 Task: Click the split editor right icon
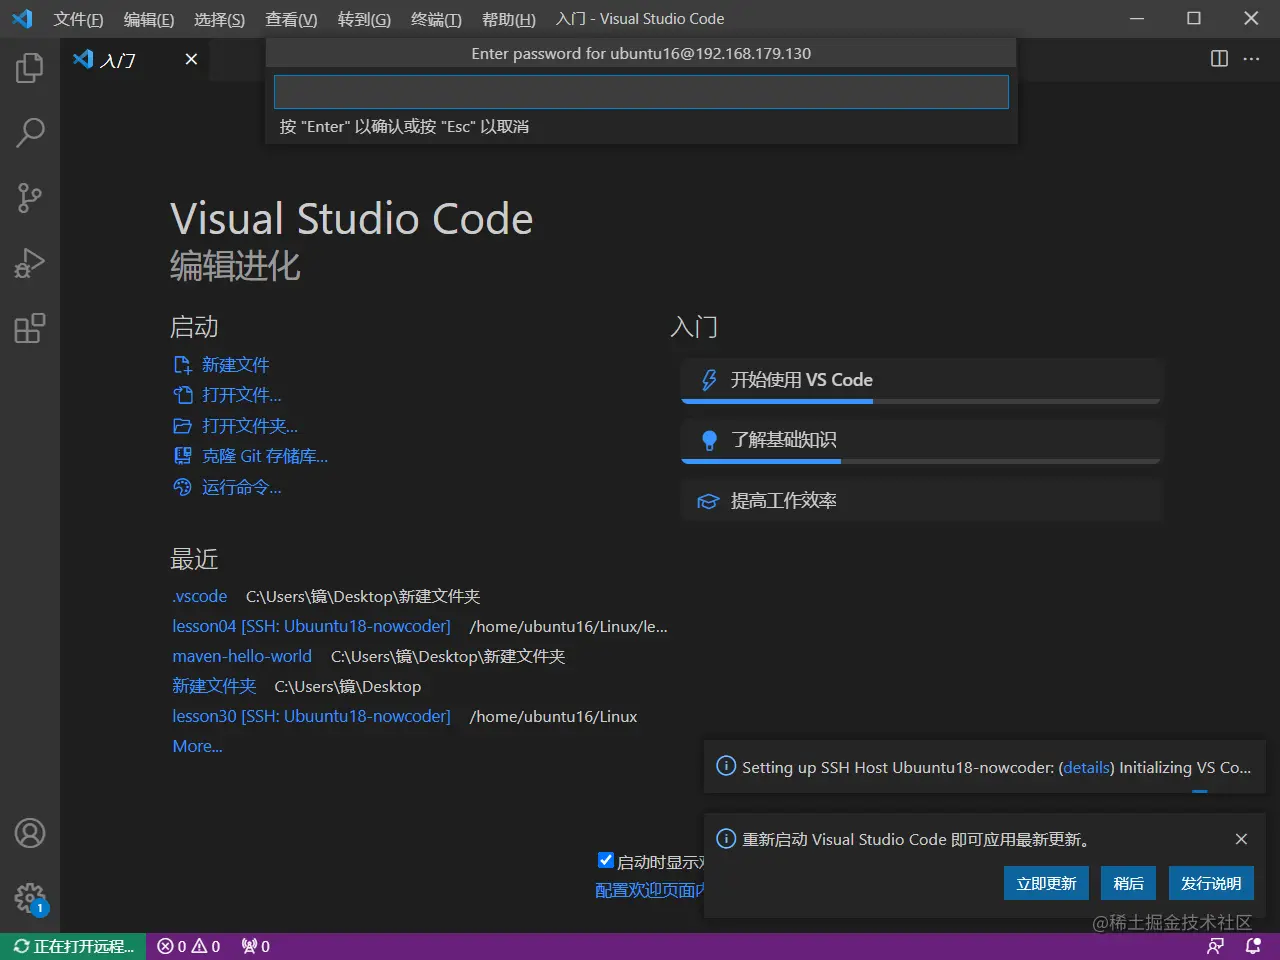click(1219, 59)
